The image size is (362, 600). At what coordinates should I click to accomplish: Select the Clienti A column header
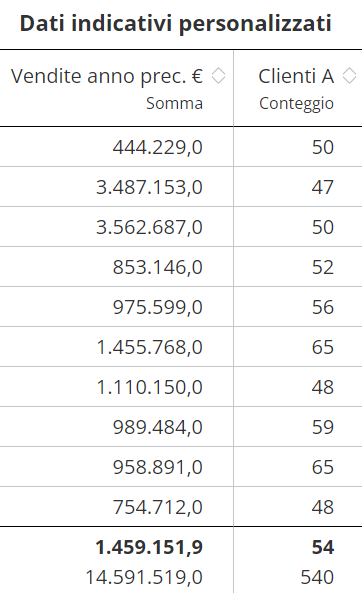click(296, 76)
